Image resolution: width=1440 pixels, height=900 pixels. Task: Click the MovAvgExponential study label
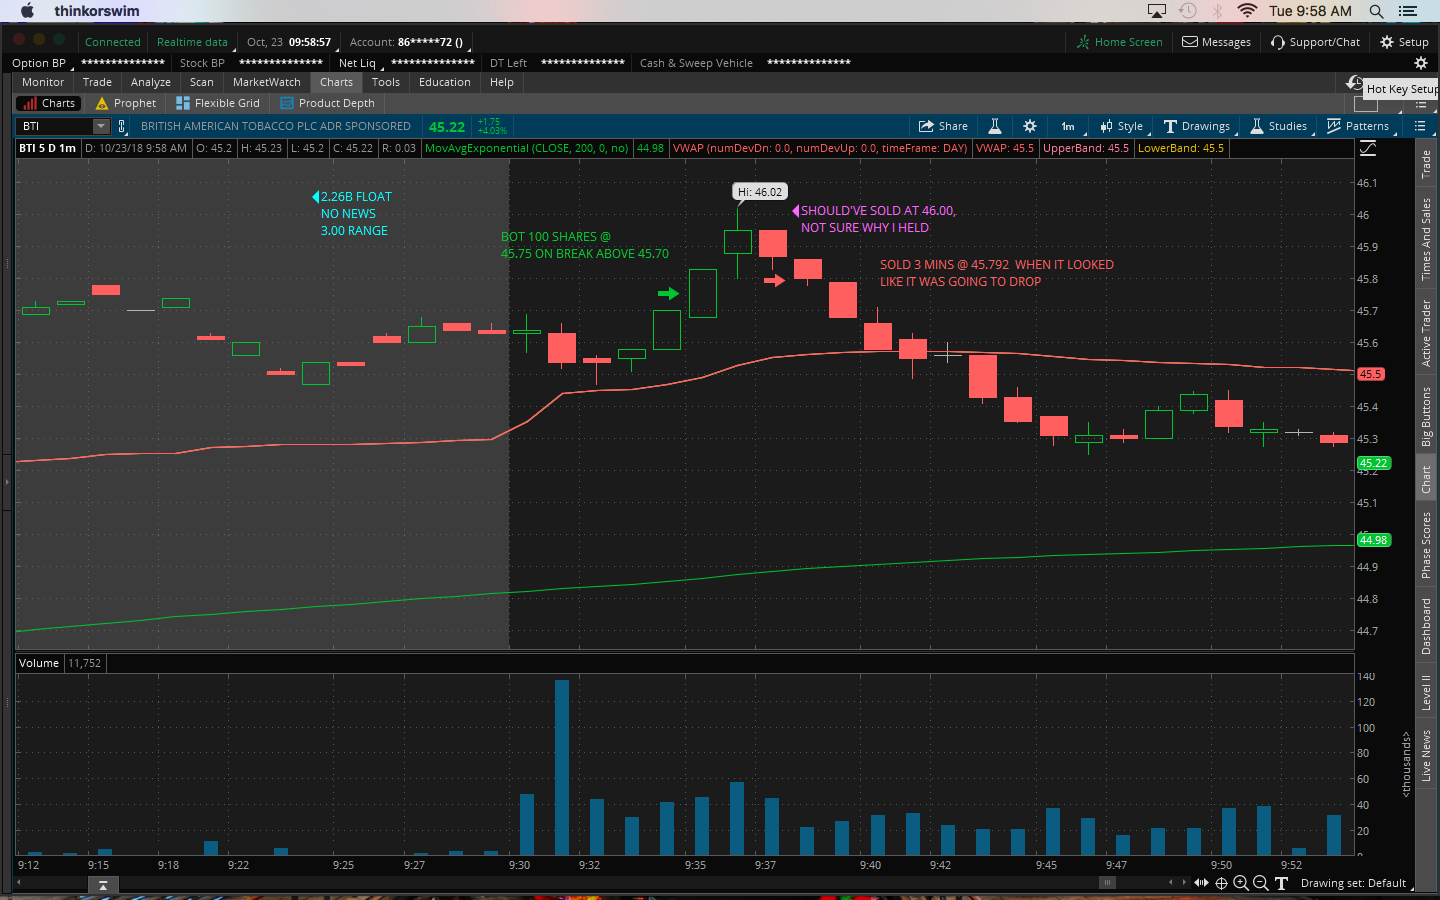click(x=527, y=148)
